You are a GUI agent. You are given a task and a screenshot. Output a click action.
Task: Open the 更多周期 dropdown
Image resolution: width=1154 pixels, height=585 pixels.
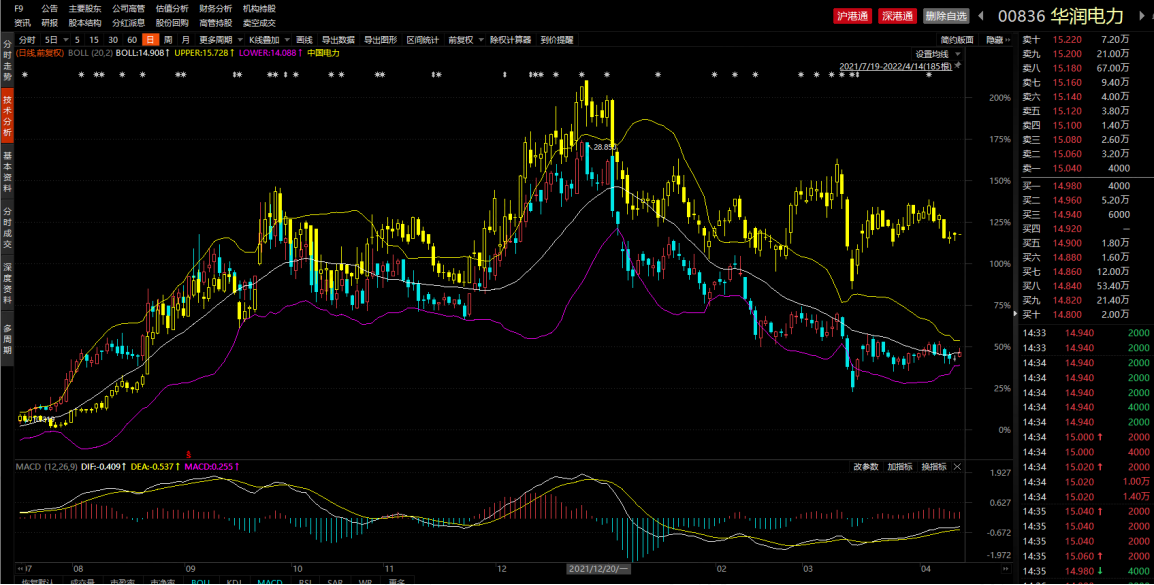[x=219, y=40]
